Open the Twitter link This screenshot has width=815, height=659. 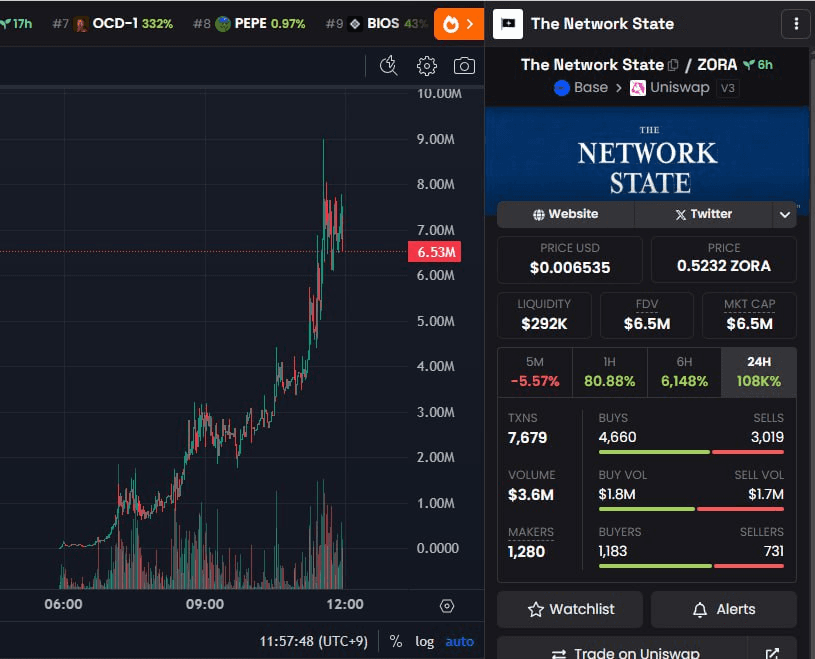click(x=704, y=214)
